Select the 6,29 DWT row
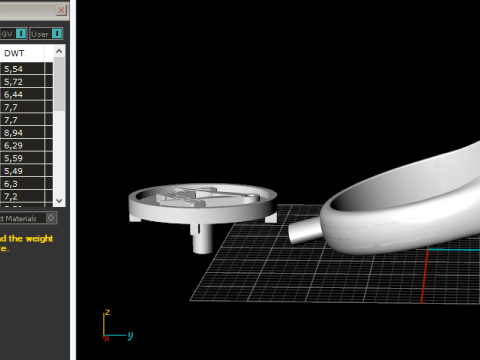The height and width of the screenshot is (360, 480). click(x=22, y=145)
